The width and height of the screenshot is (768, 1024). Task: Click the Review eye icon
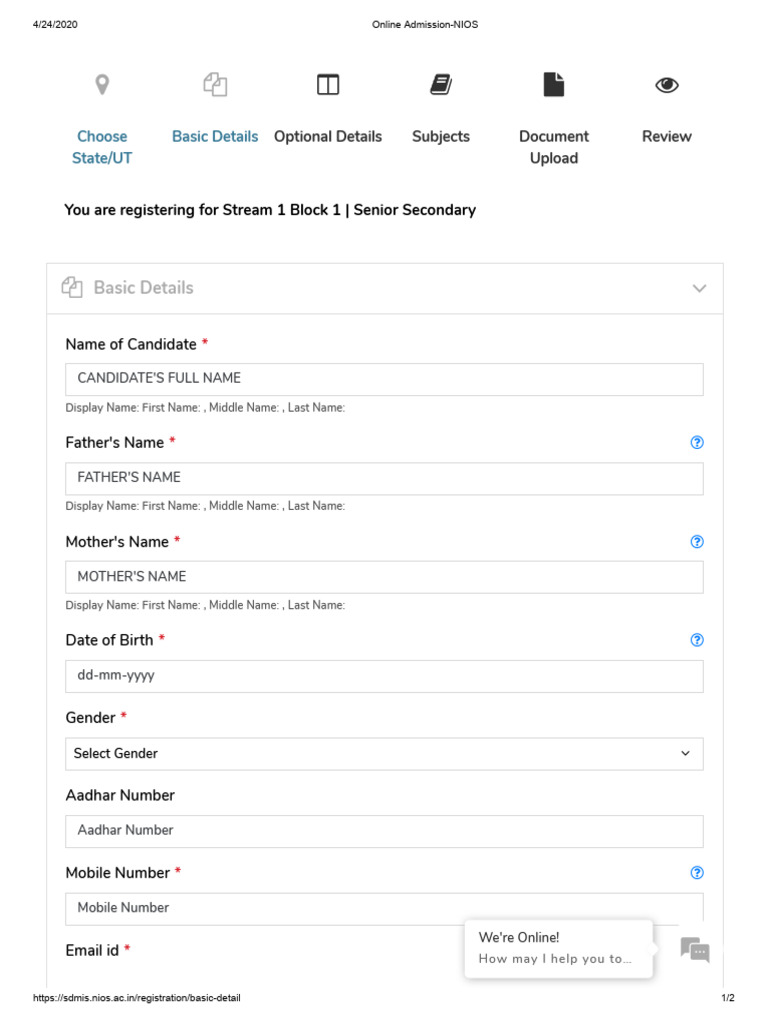tap(667, 85)
